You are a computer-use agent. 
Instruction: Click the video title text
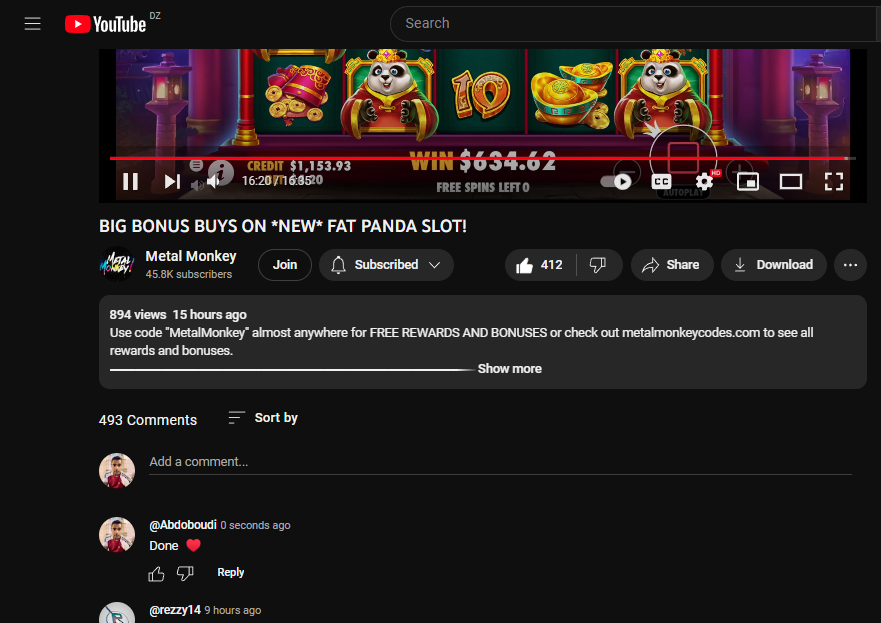pyautogui.click(x=283, y=226)
